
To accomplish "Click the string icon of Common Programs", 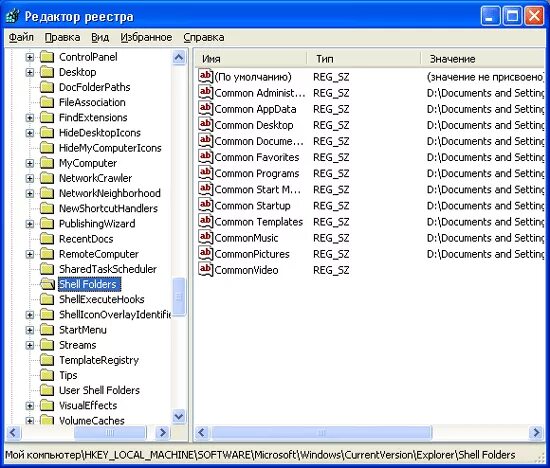I will click(206, 173).
